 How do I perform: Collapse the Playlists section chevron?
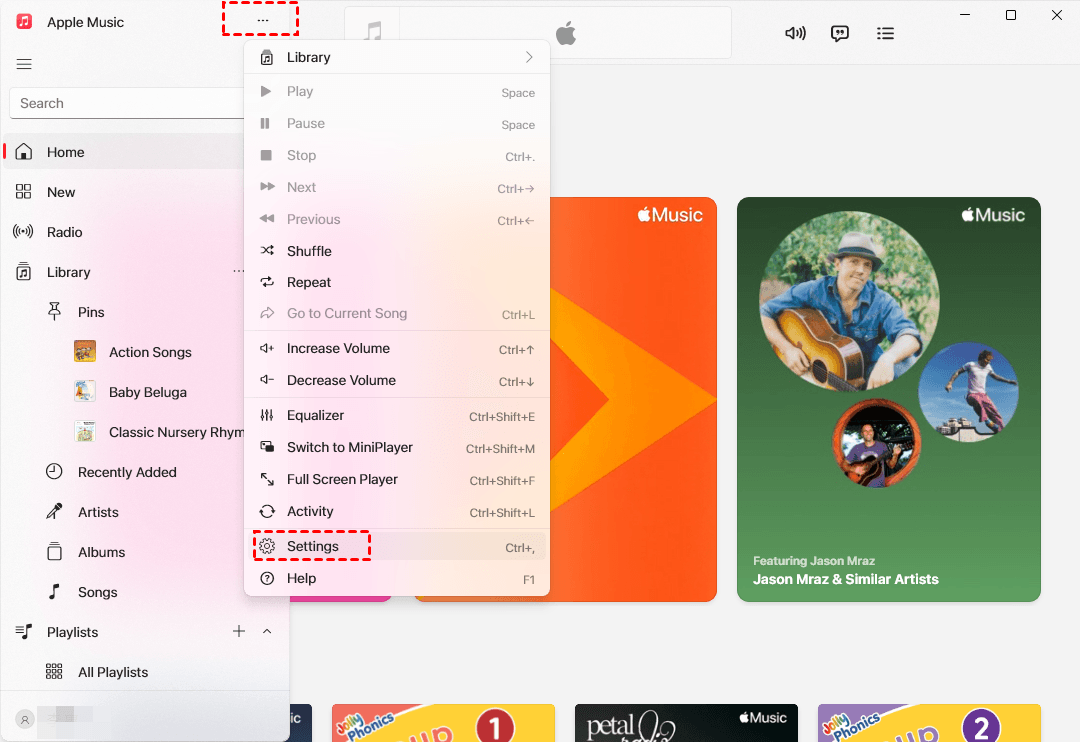click(x=267, y=631)
